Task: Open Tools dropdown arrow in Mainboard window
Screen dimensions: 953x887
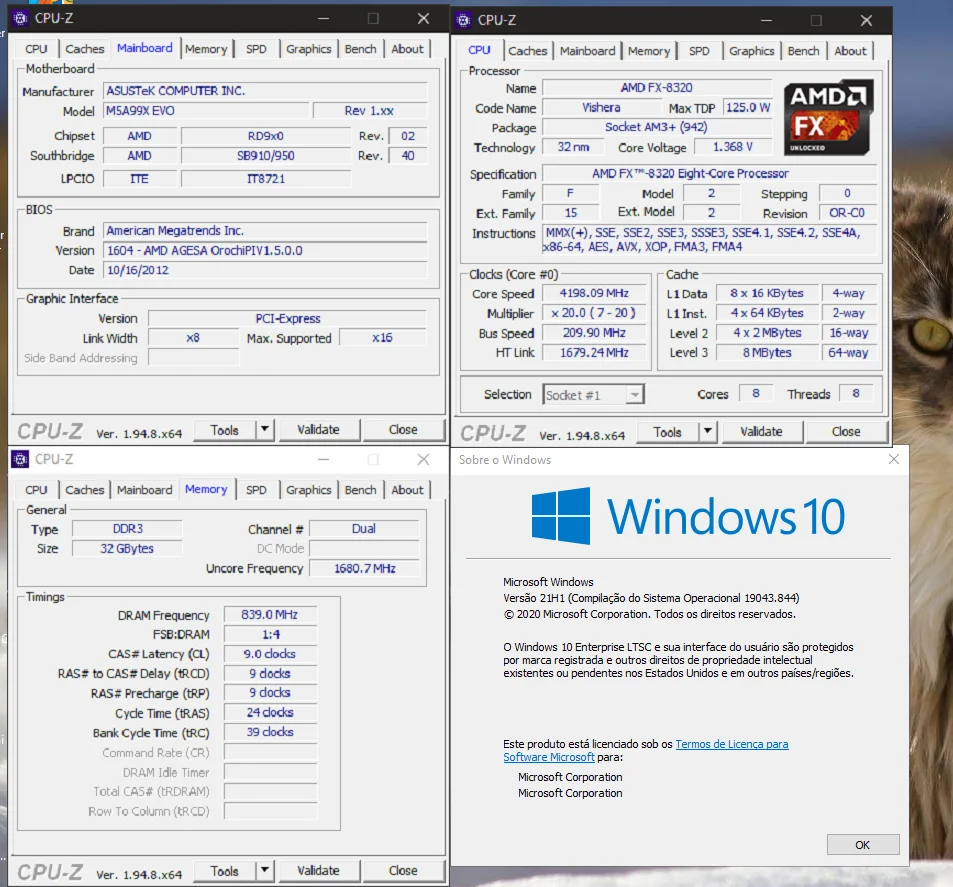Action: tap(265, 429)
